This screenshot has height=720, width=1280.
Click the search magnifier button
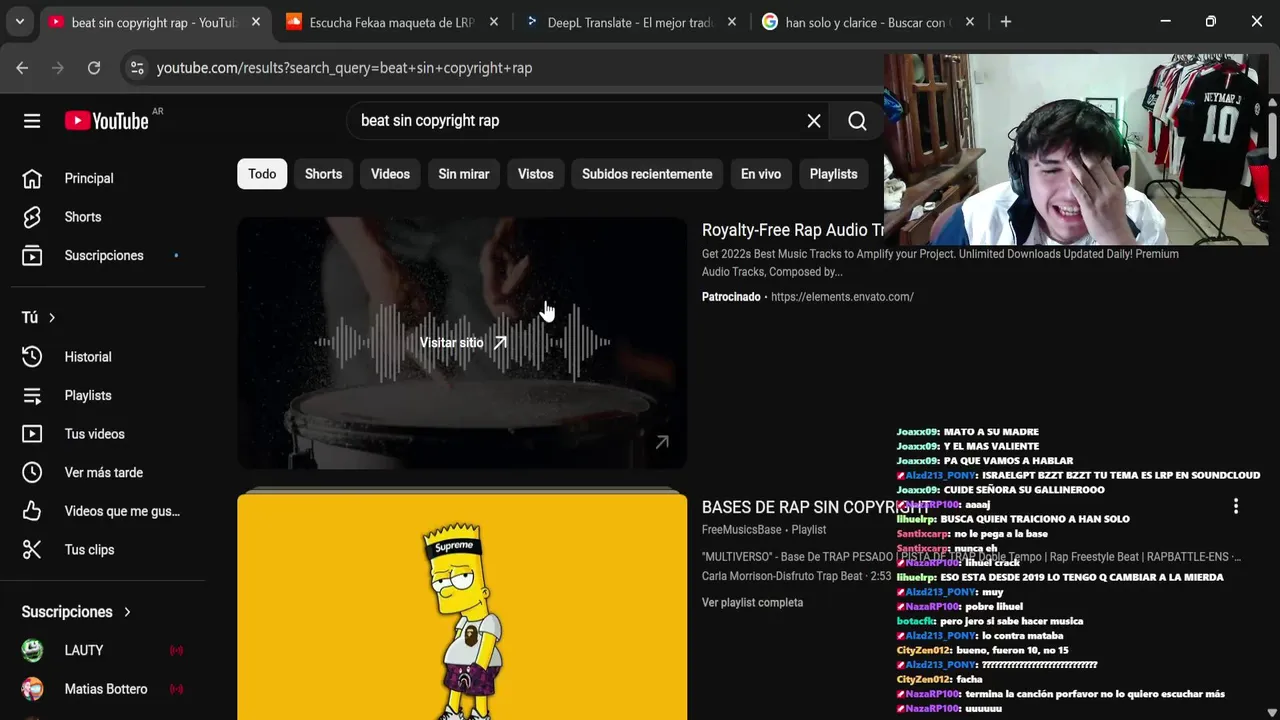(x=857, y=121)
